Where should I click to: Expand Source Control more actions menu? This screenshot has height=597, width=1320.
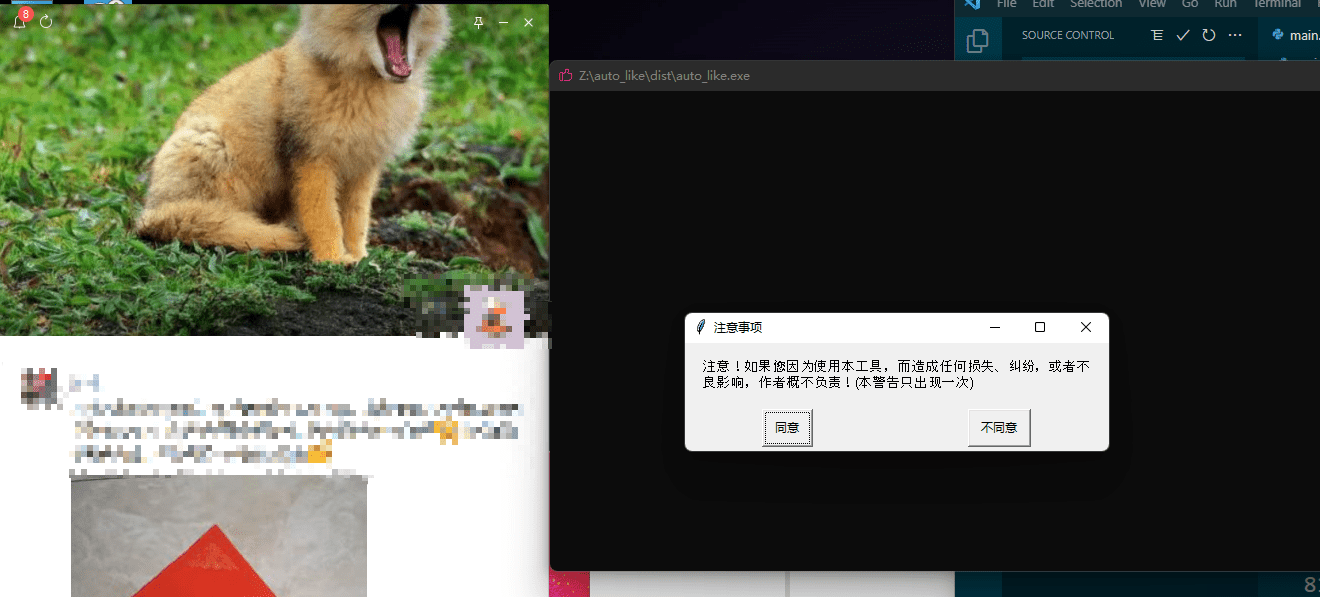coord(1235,35)
